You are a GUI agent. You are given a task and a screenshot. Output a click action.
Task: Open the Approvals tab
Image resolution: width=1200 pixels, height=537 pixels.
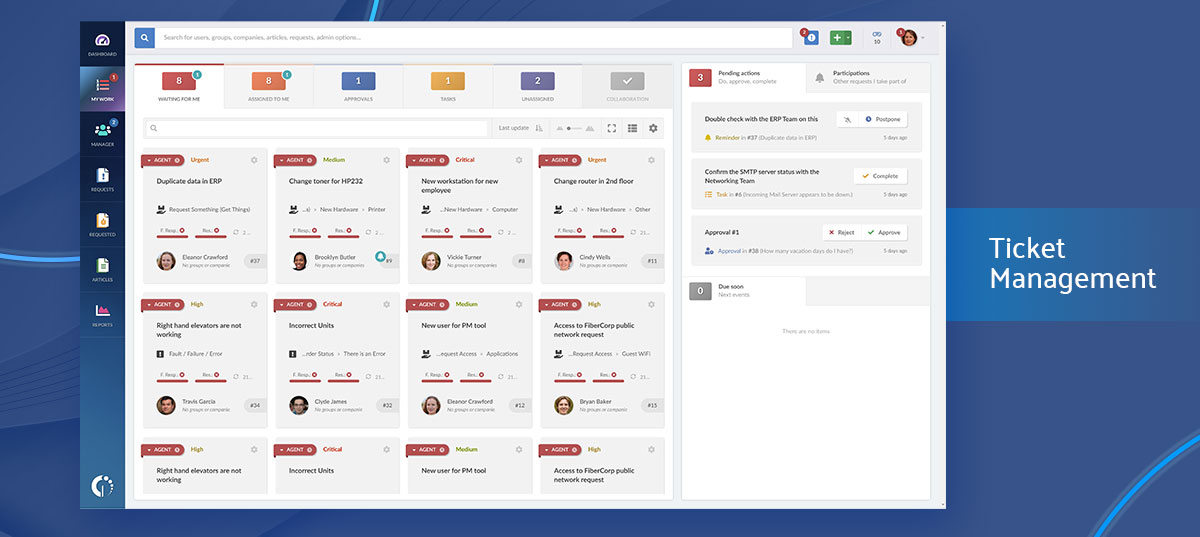coord(358,86)
